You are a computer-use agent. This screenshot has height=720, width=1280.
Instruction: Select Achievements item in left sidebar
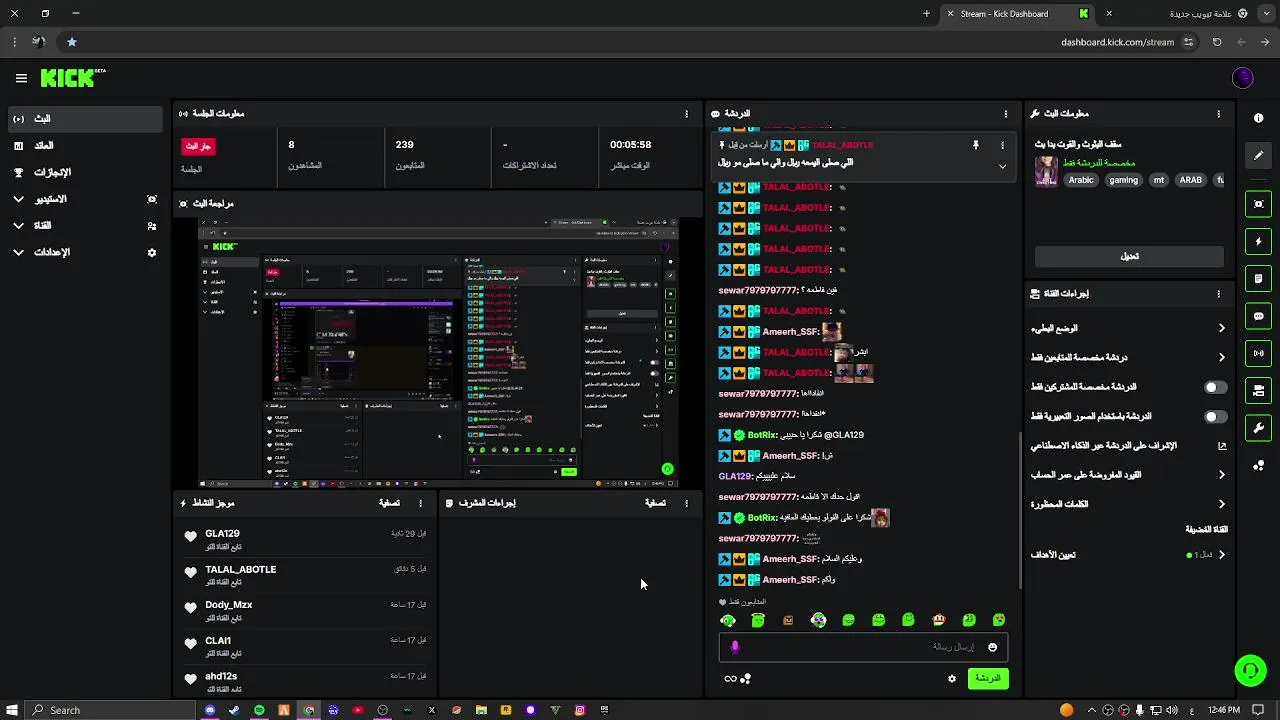pyautogui.click(x=84, y=173)
